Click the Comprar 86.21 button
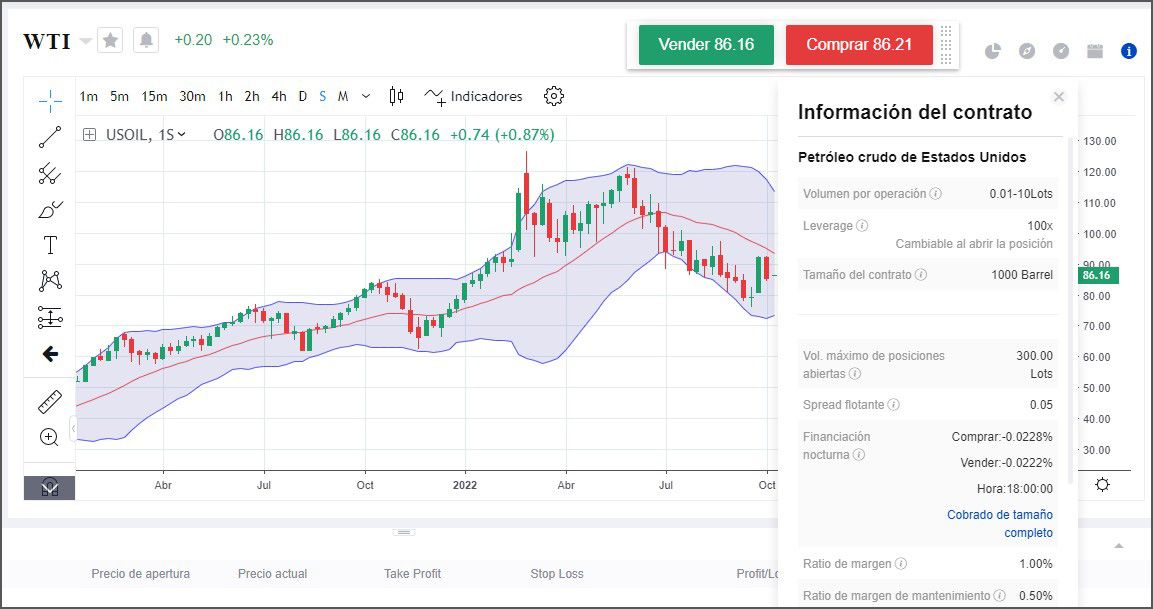The height and width of the screenshot is (609, 1153). pos(859,44)
